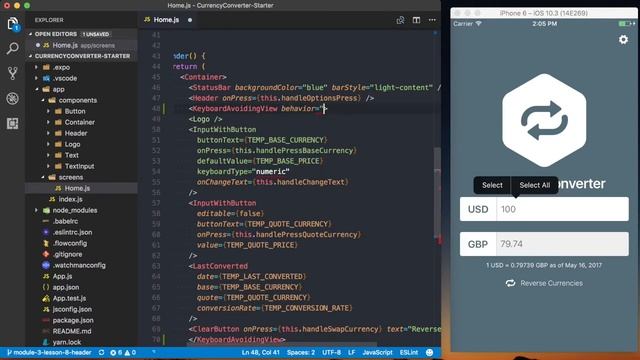Click the open changes icon in editor toolbar
Image resolution: width=640 pixels, height=360 pixels.
click(x=400, y=20)
